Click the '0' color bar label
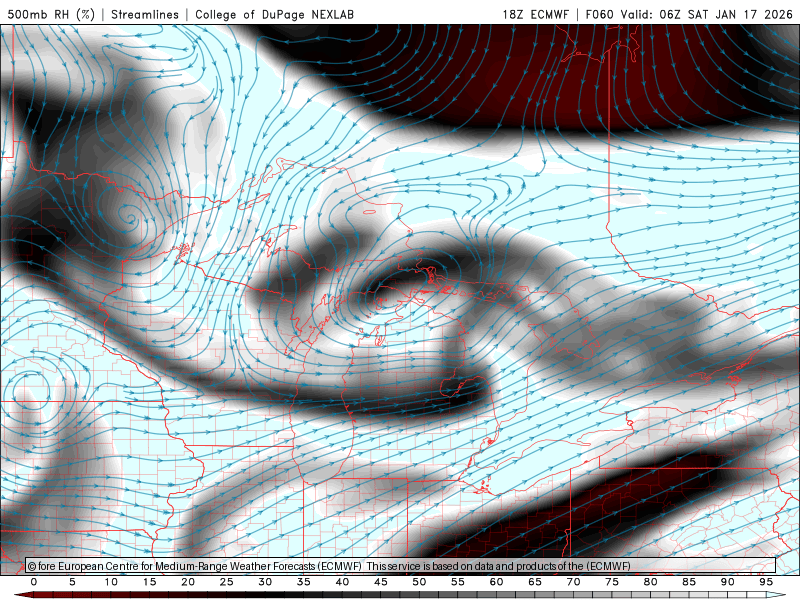The image size is (800, 600). click(x=34, y=582)
